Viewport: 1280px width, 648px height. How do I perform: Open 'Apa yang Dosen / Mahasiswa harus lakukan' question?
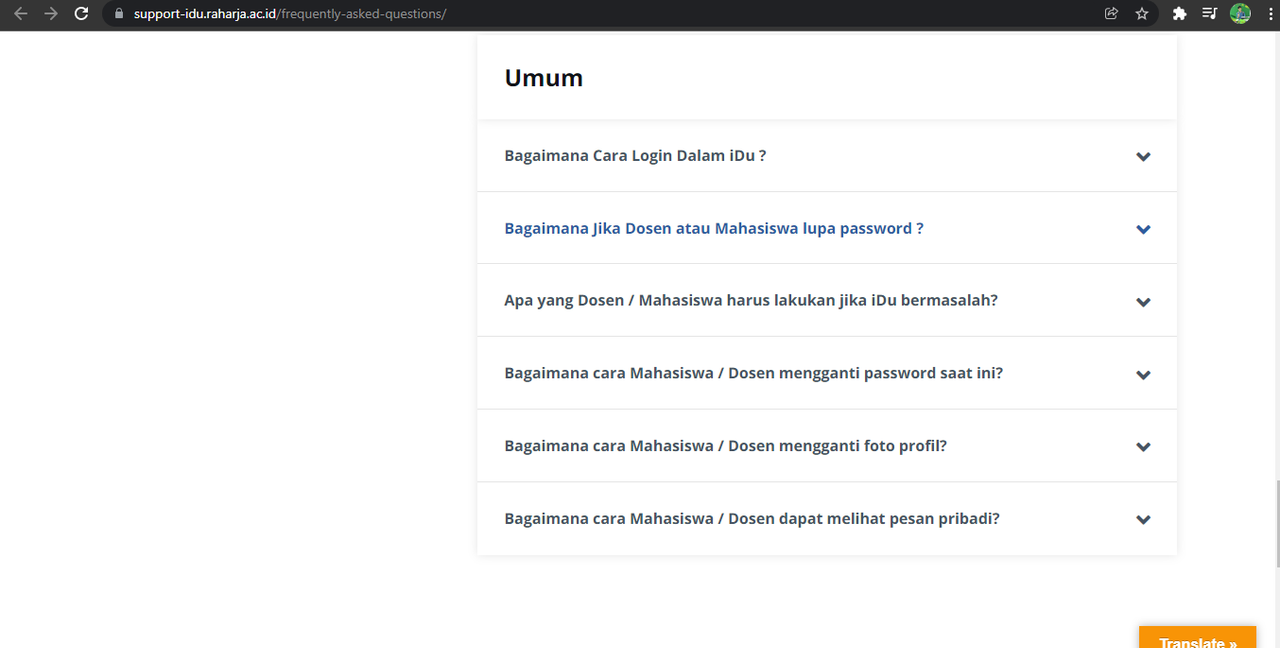pyautogui.click(x=751, y=300)
